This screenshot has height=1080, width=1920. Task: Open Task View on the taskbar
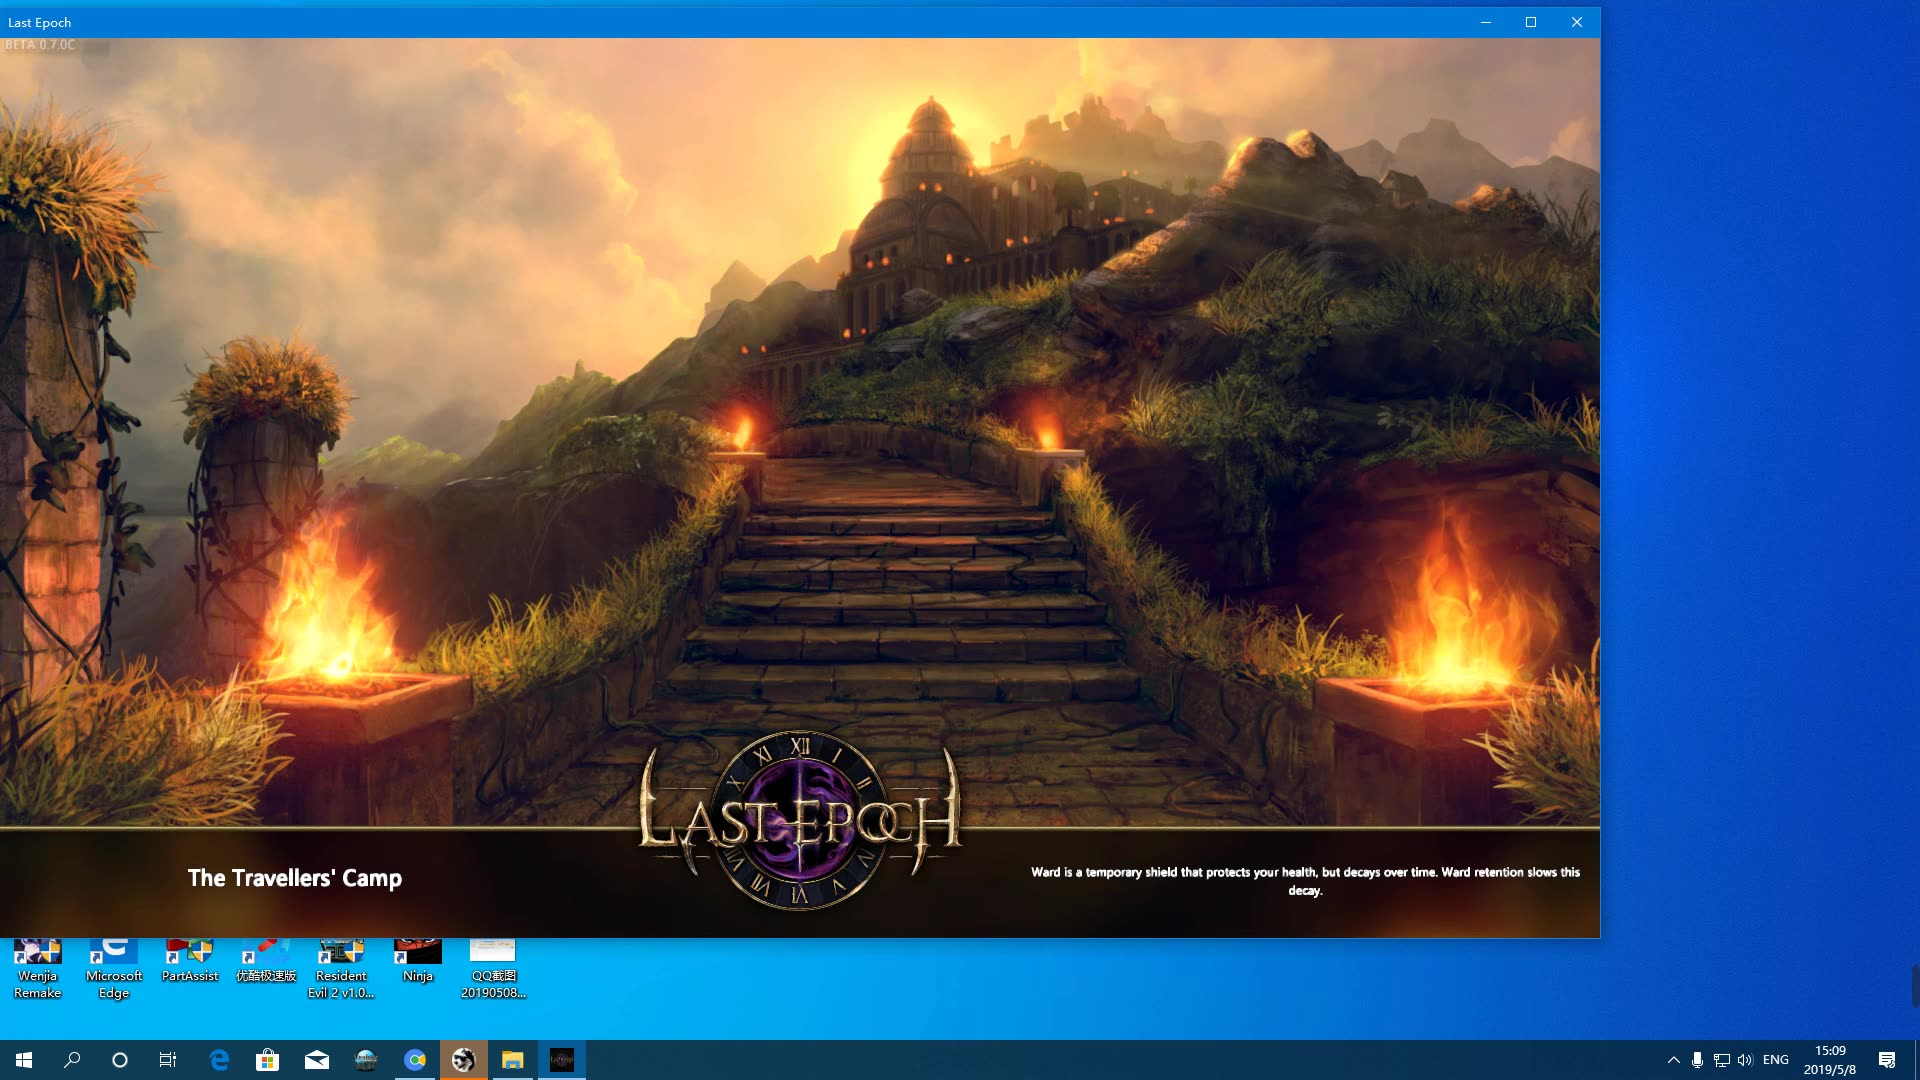(168, 1060)
